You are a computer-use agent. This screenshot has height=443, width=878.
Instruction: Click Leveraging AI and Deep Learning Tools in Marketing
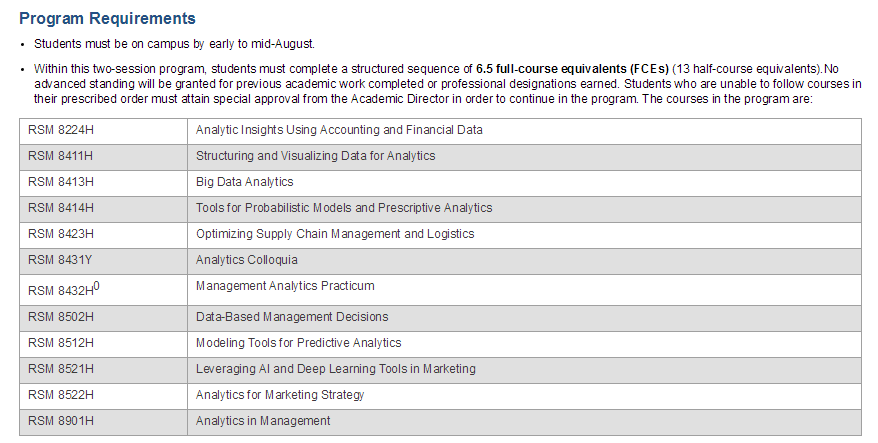(x=335, y=369)
